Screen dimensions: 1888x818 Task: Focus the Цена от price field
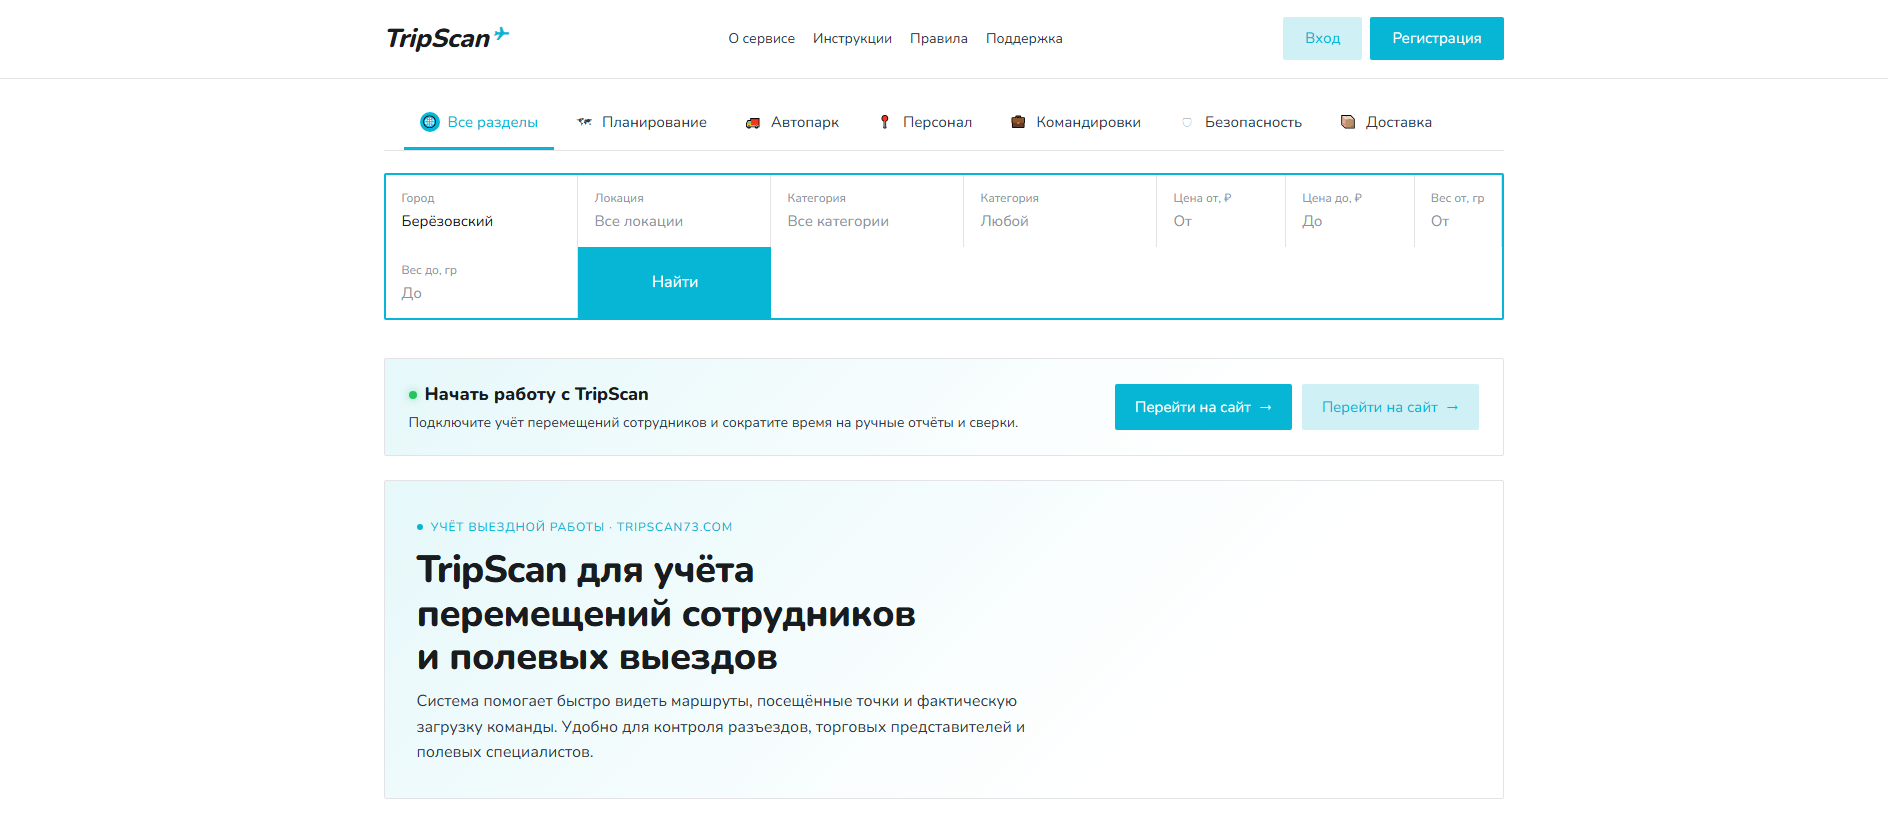click(x=1221, y=211)
